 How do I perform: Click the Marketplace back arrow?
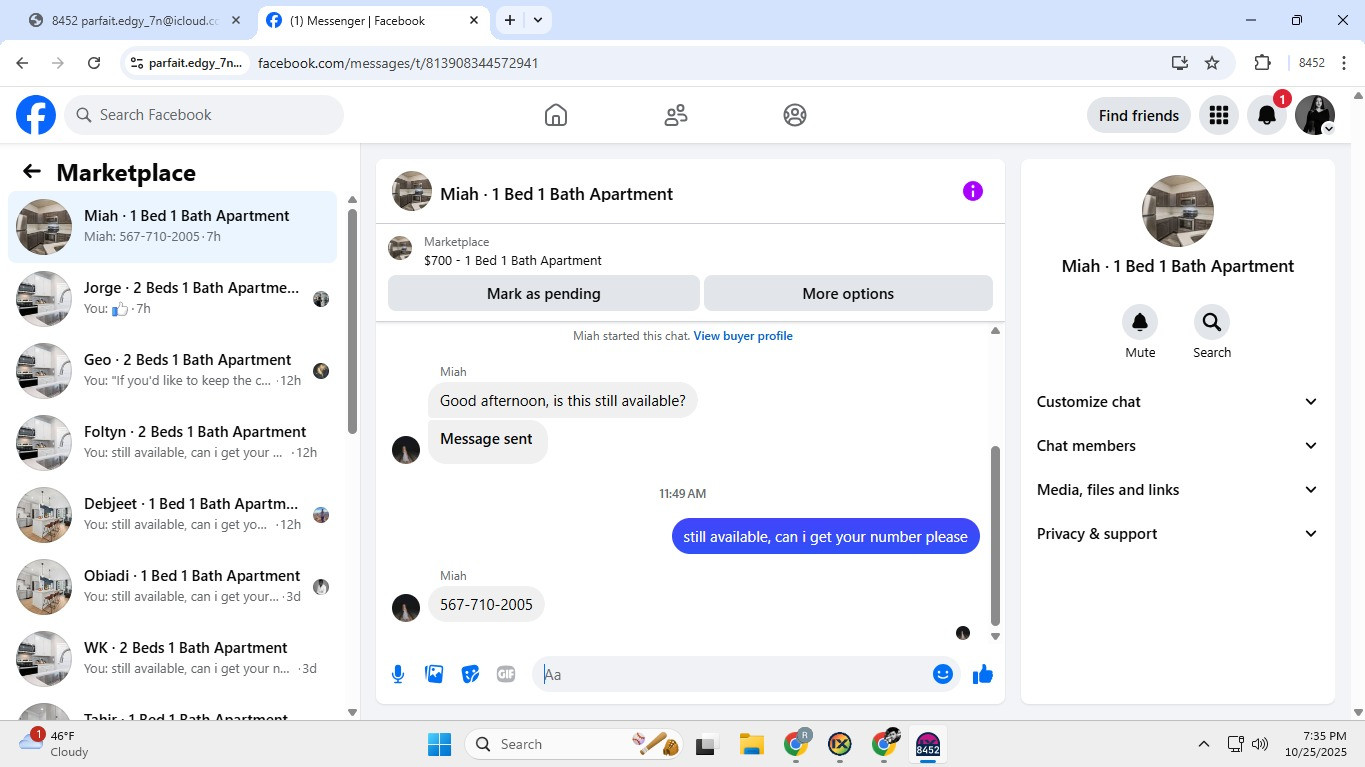click(x=32, y=172)
